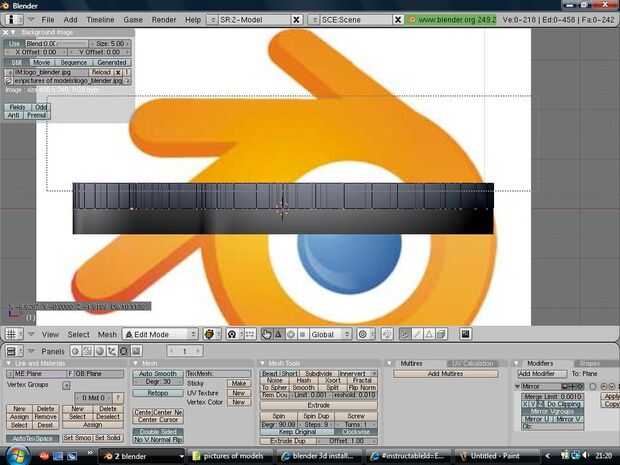Toggle the Use background image button
Viewport: 620px width, 465px height.
14,43
